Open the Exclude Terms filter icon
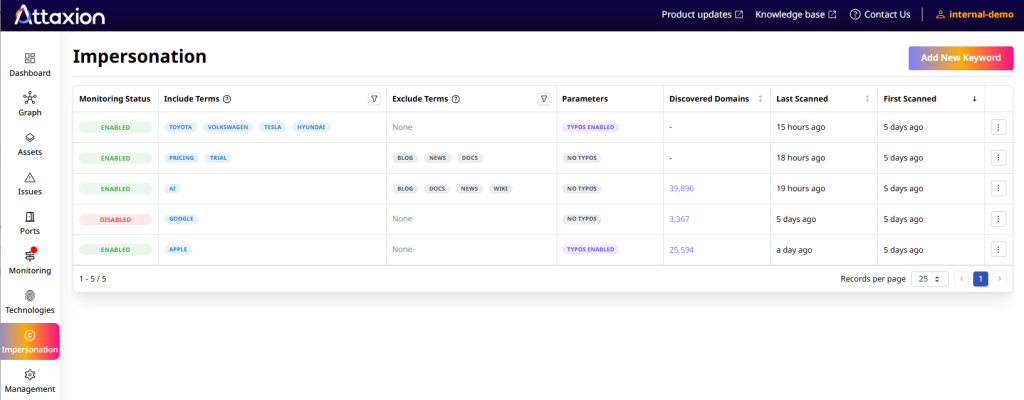The height and width of the screenshot is (400, 1024). pos(544,99)
